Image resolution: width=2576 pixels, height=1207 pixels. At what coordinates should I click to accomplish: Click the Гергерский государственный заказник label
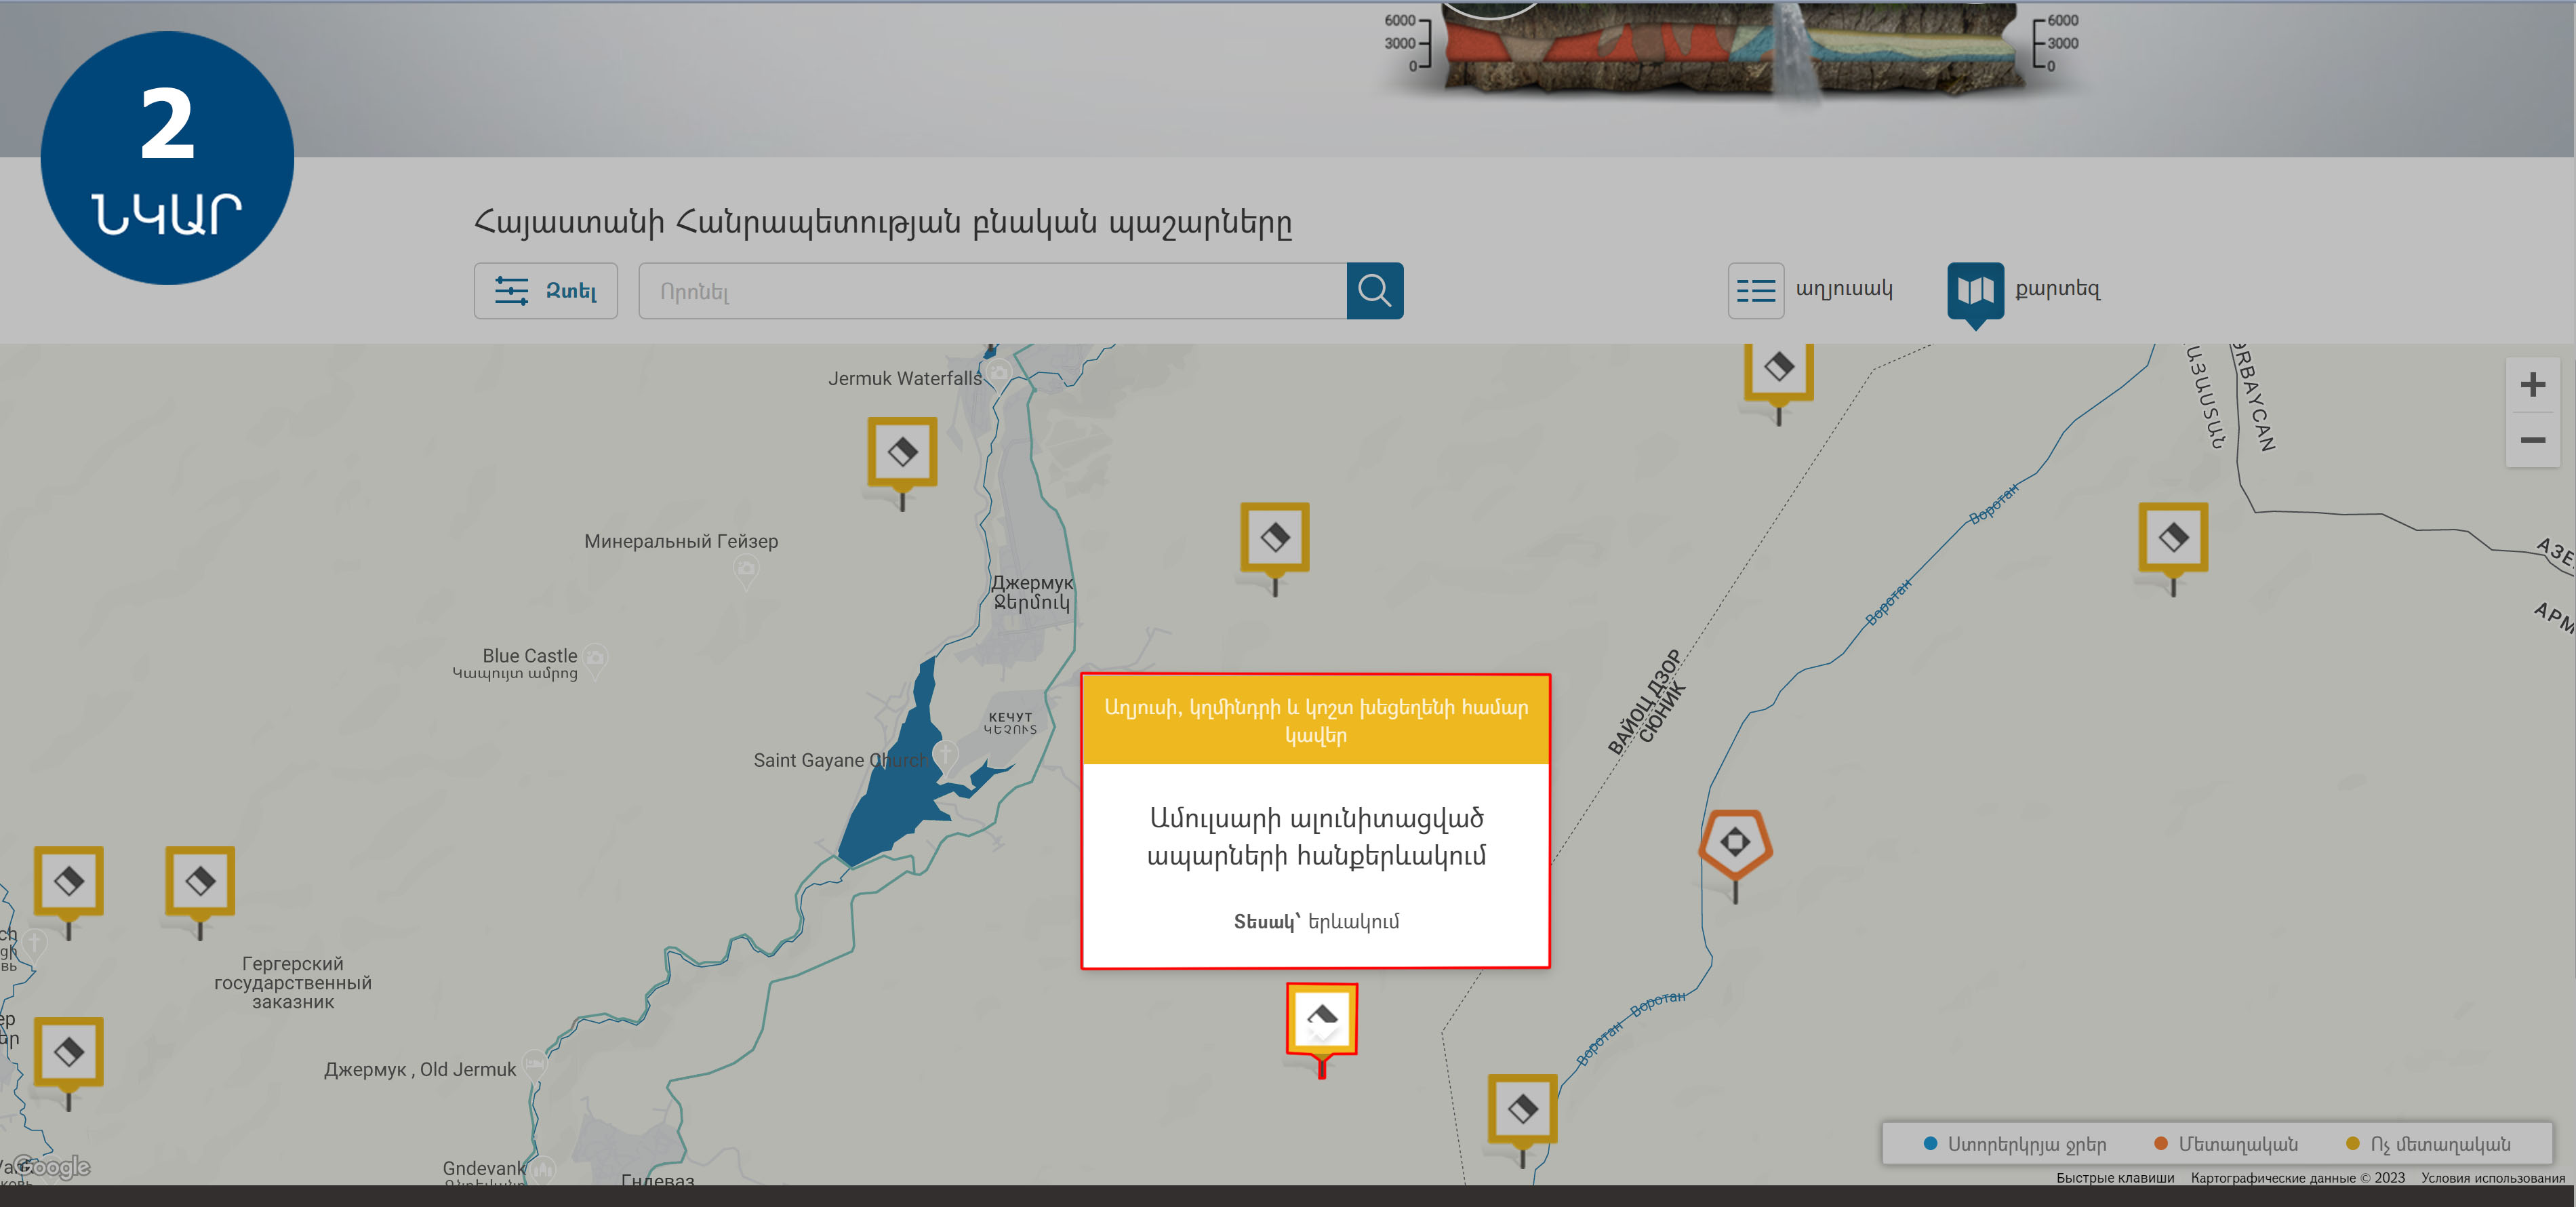tap(293, 982)
